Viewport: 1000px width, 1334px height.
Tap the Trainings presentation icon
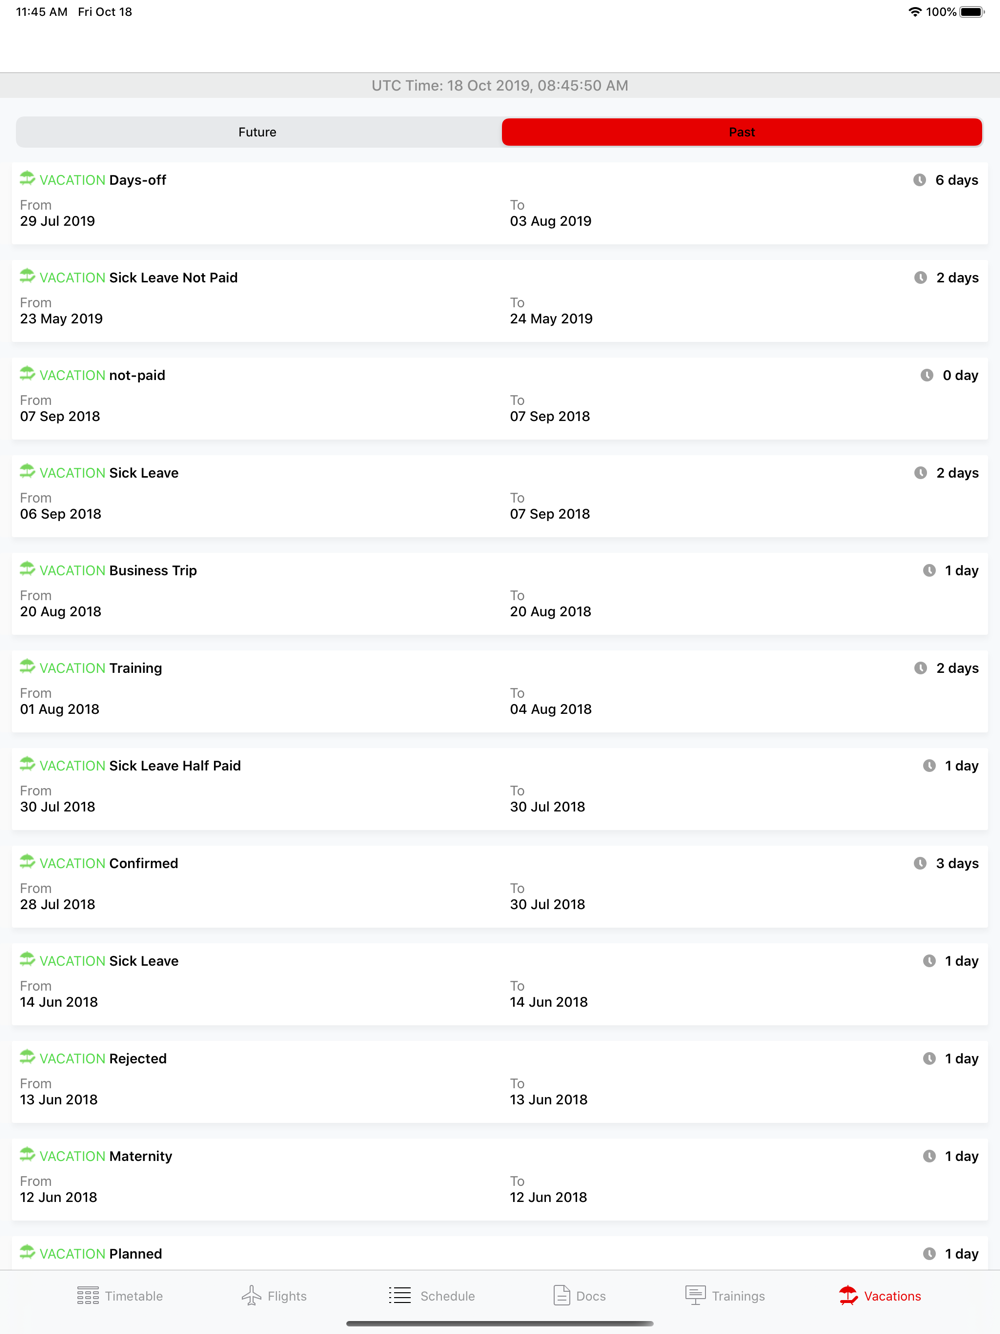click(695, 1295)
